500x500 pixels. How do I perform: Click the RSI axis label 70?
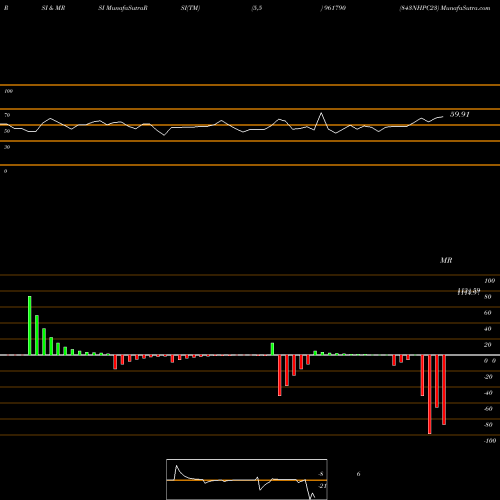pyautogui.click(x=7, y=115)
